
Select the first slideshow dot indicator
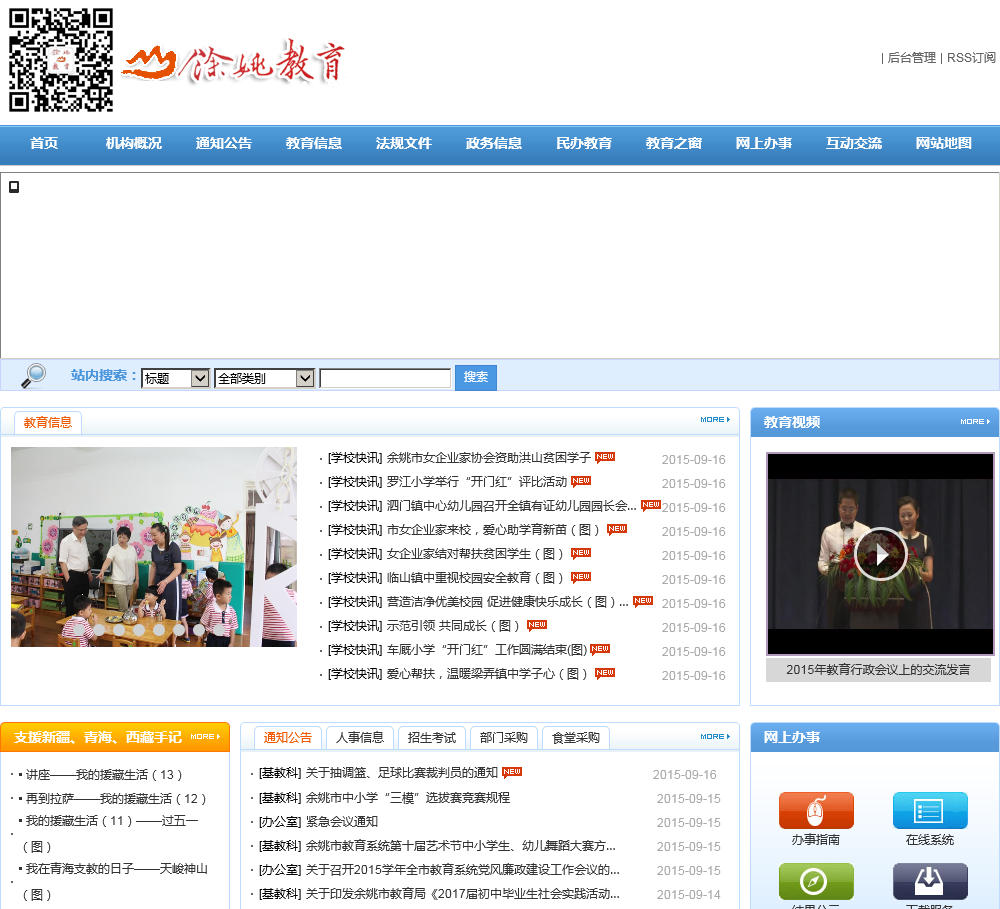(79, 630)
